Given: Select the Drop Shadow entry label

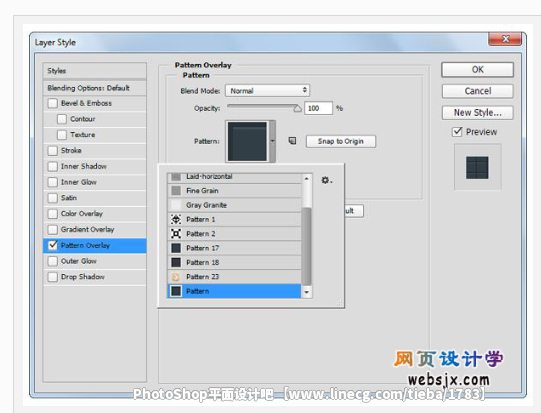Looking at the screenshot, I should coord(82,277).
